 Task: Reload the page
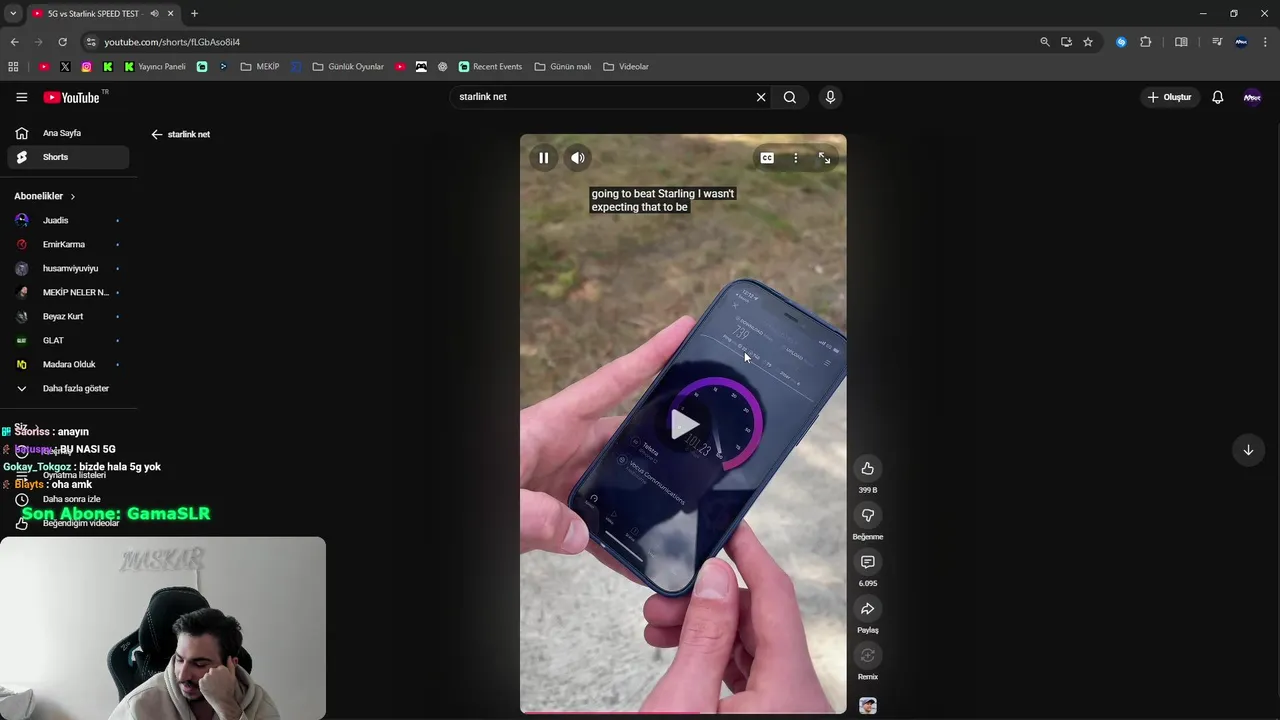(x=62, y=42)
